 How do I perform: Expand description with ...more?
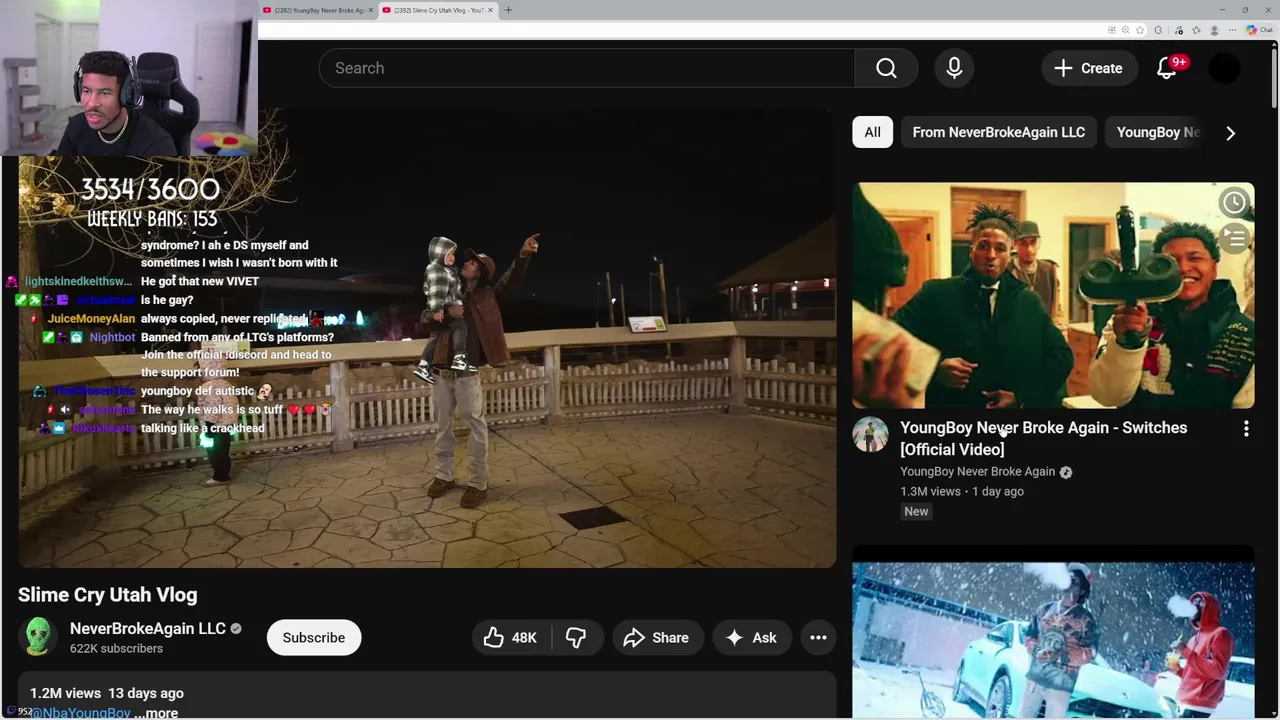pos(156,713)
